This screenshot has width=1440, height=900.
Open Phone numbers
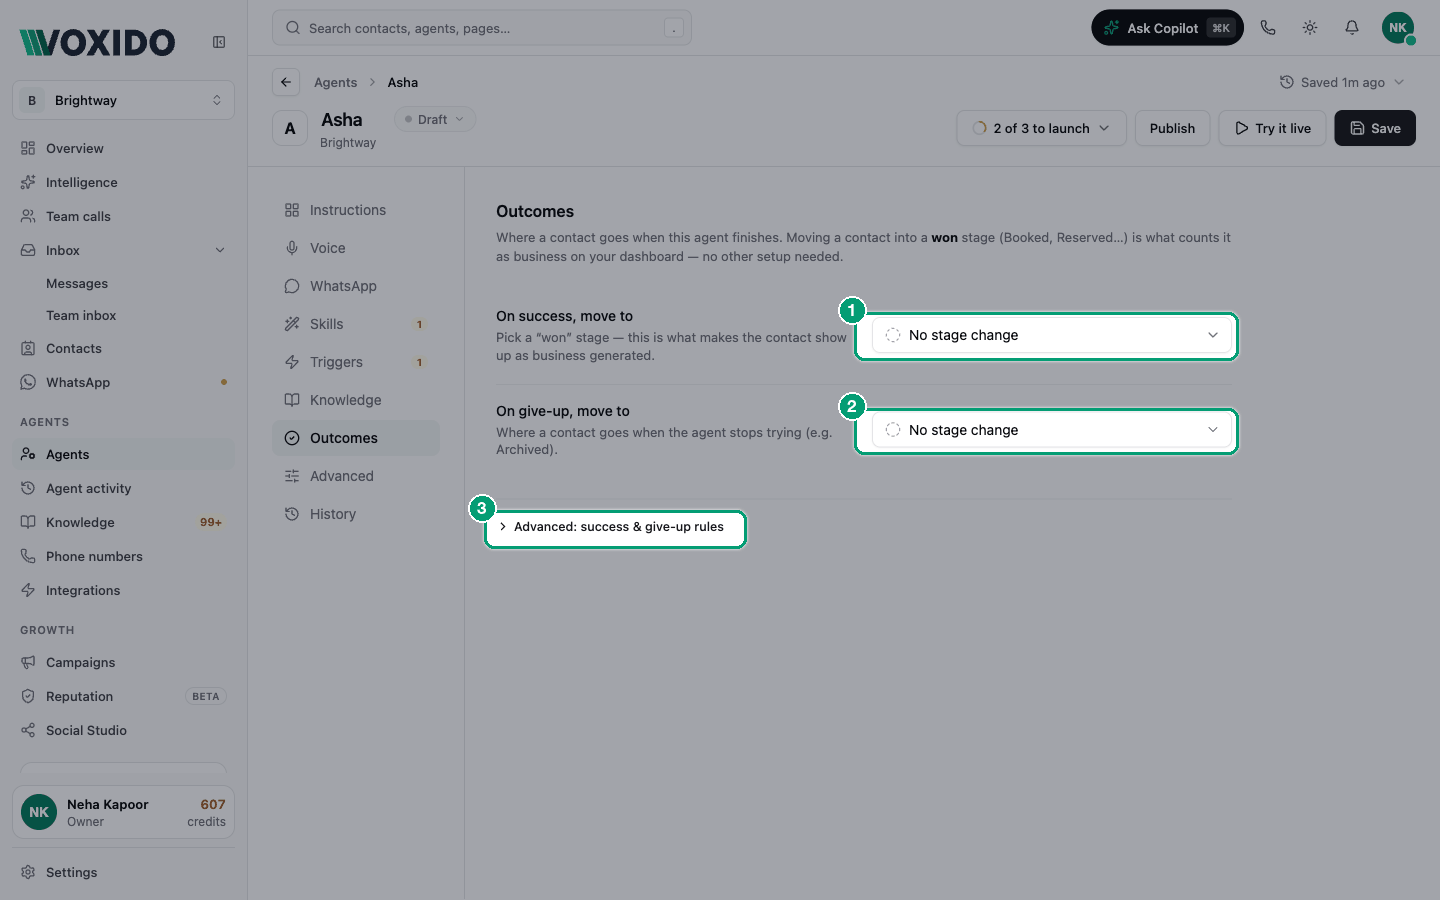tap(124, 556)
